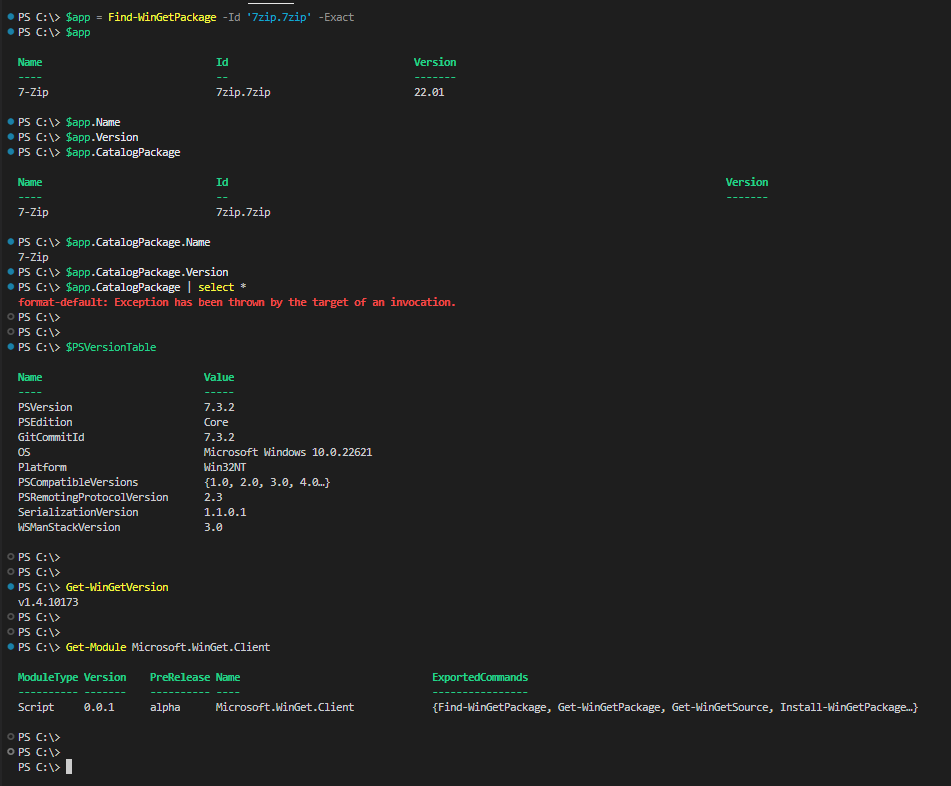Click the 22.01 version value

[x=429, y=92]
